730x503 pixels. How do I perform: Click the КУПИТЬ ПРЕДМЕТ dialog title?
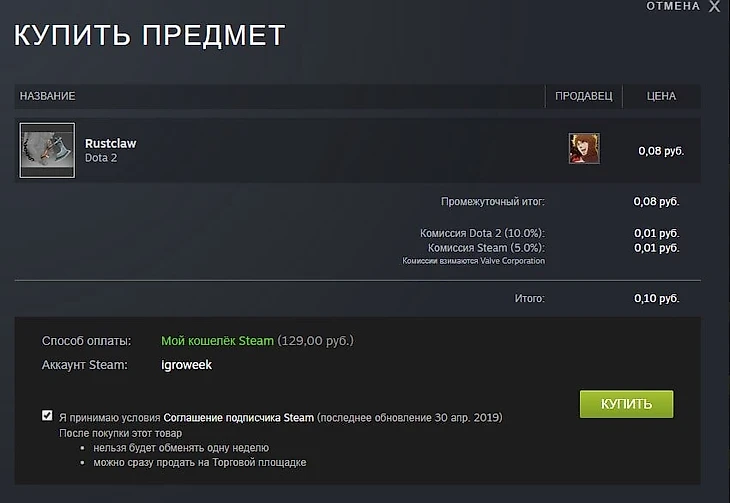pos(149,35)
